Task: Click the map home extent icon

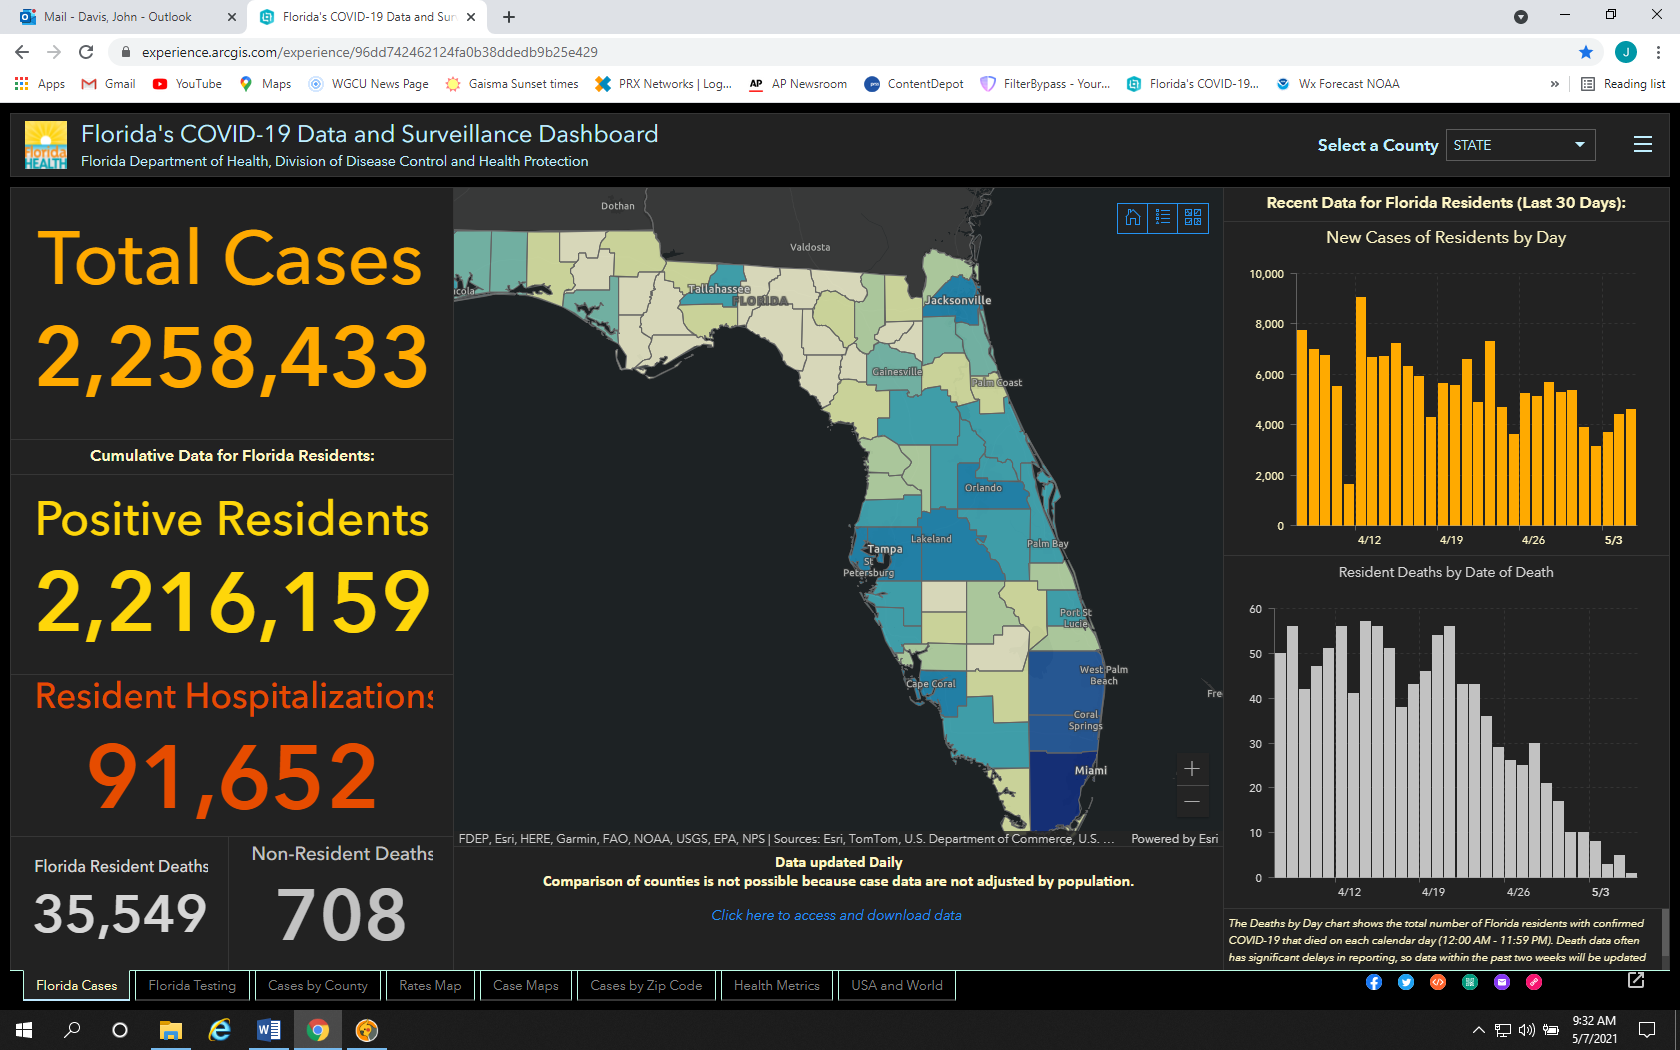Action: click(1133, 218)
